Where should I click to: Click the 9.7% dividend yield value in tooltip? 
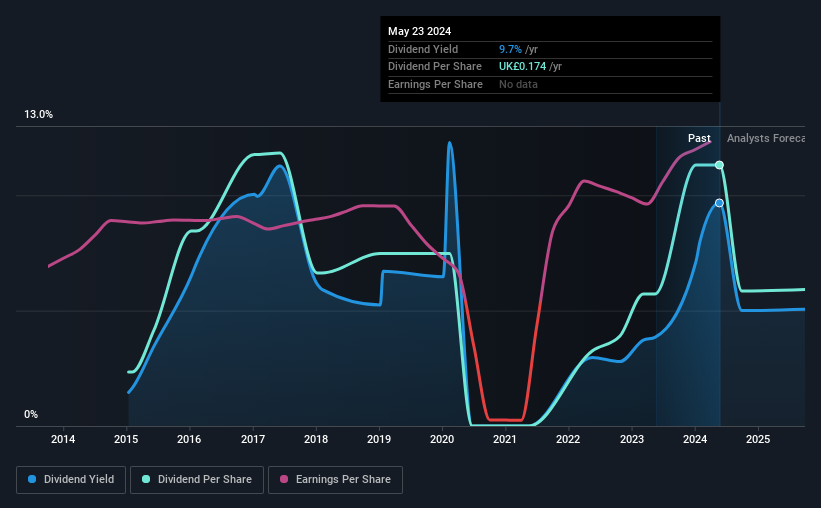510,49
